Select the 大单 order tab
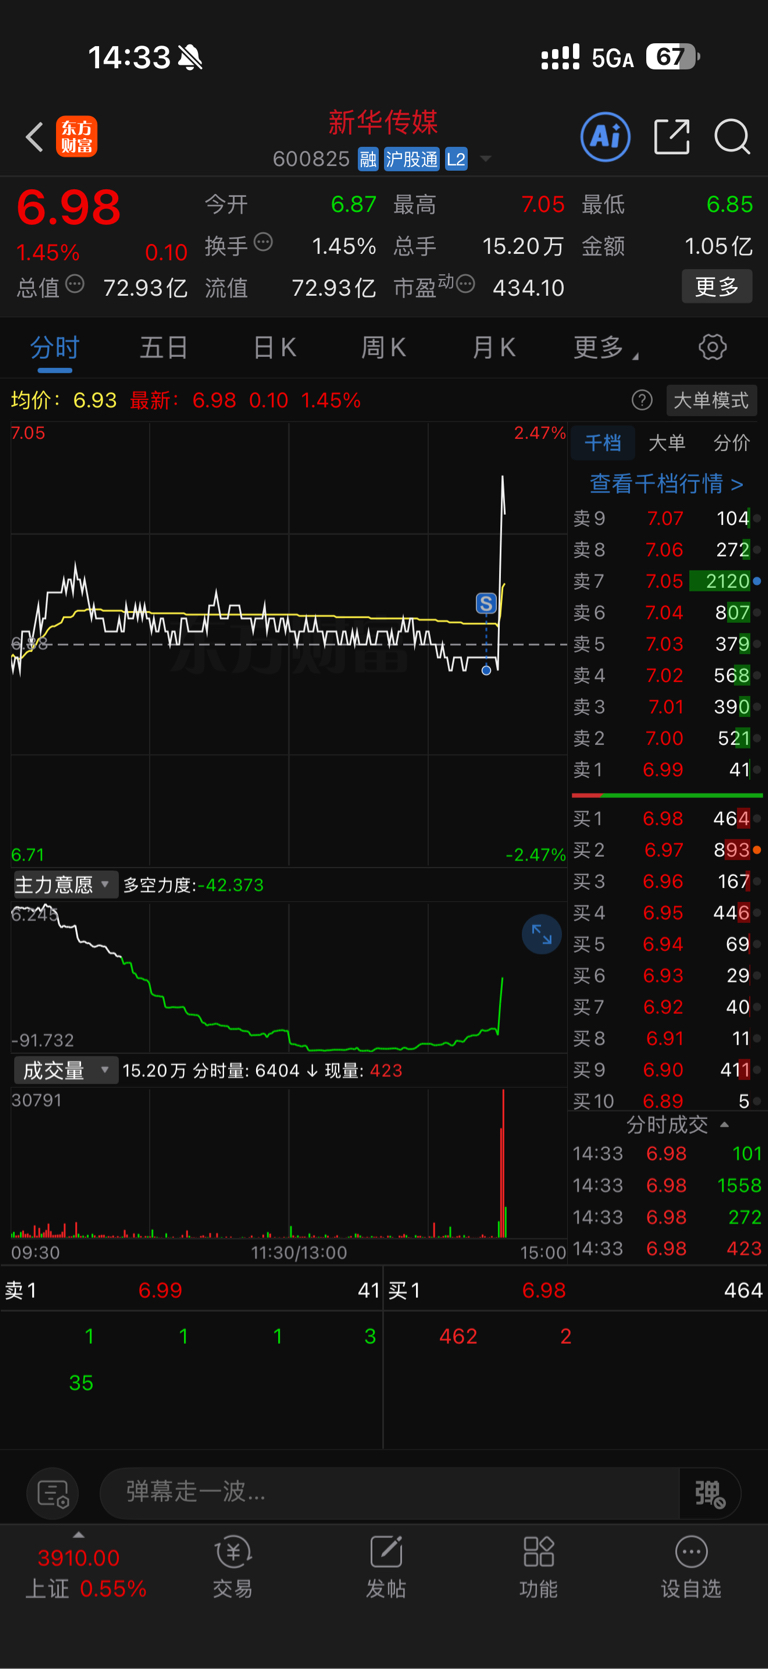The image size is (768, 1669). (667, 443)
